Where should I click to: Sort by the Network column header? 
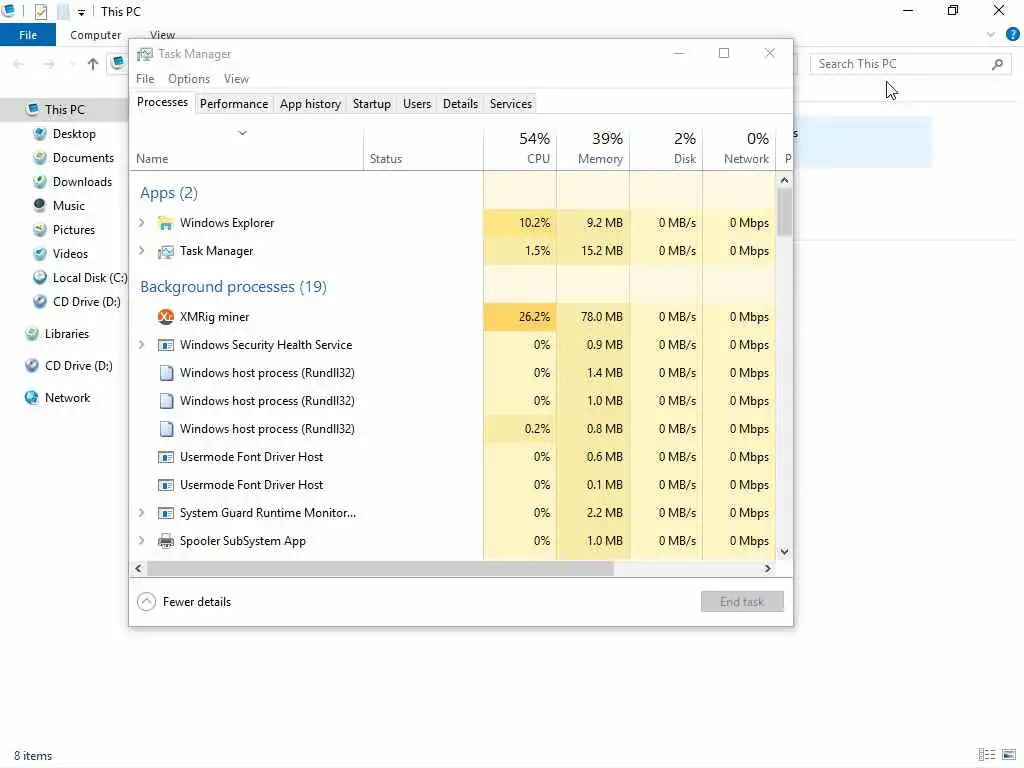(740, 149)
